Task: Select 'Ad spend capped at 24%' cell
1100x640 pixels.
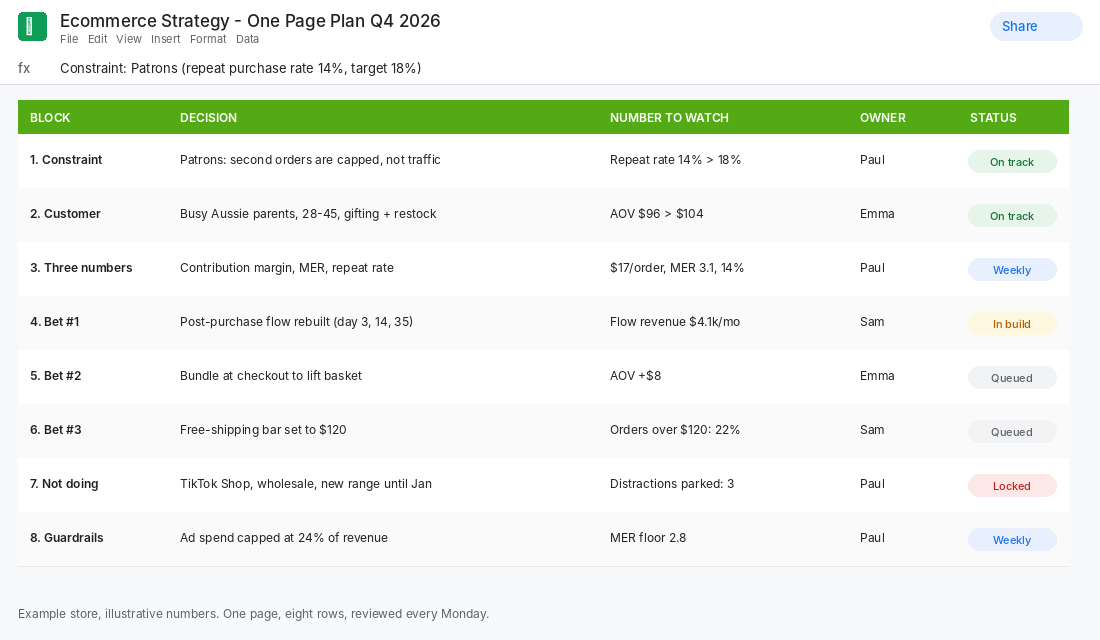Action: tap(283, 538)
